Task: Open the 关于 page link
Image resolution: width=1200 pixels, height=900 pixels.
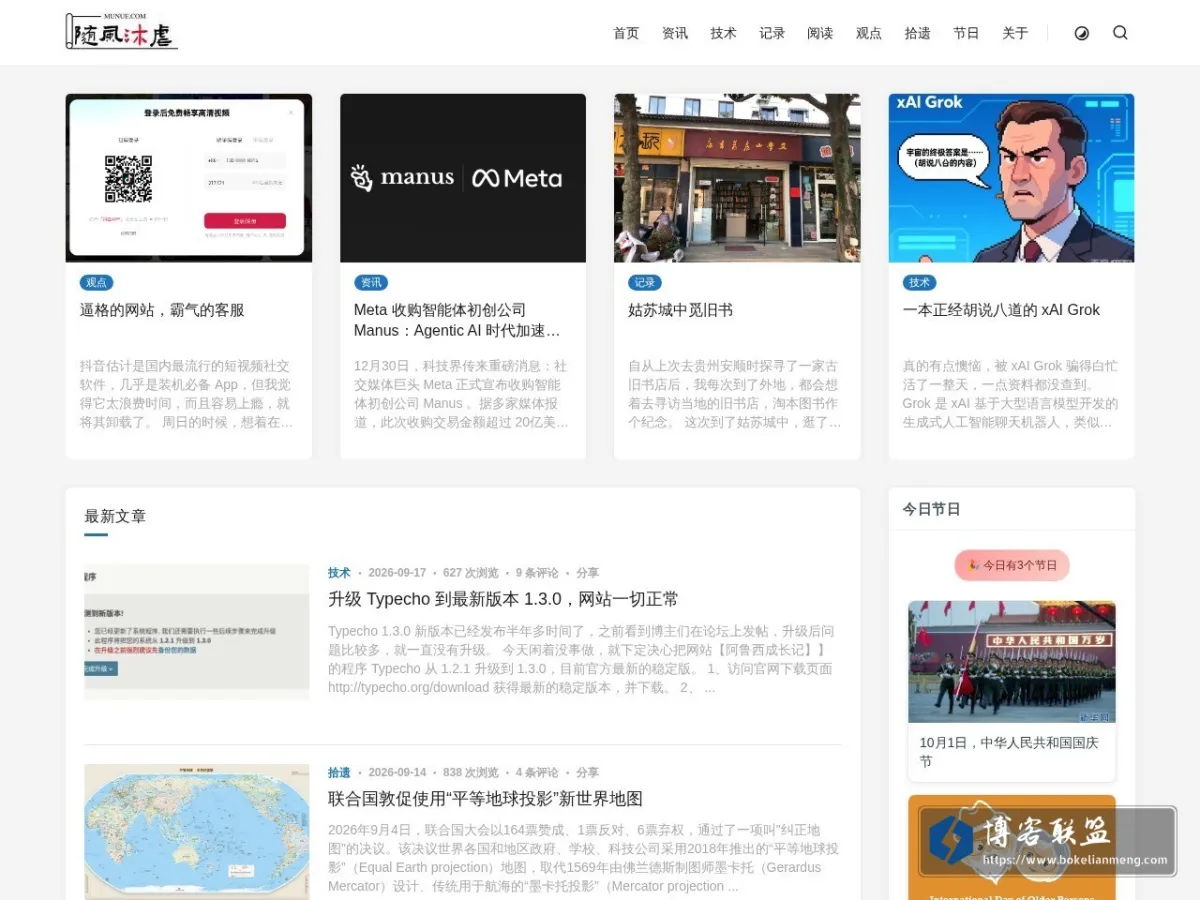Action: coord(1015,33)
